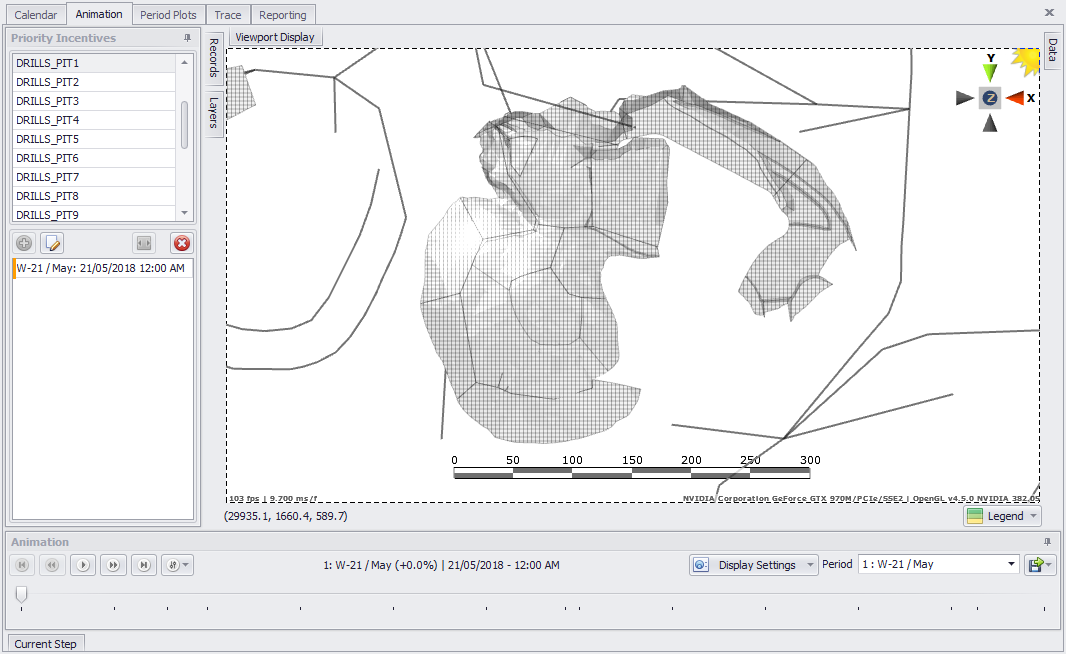Select DRILLS_PIT9 in the list

tap(94, 214)
